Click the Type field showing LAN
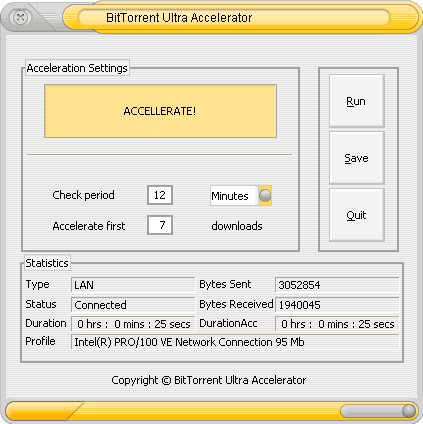The height and width of the screenshot is (424, 423). point(133,285)
